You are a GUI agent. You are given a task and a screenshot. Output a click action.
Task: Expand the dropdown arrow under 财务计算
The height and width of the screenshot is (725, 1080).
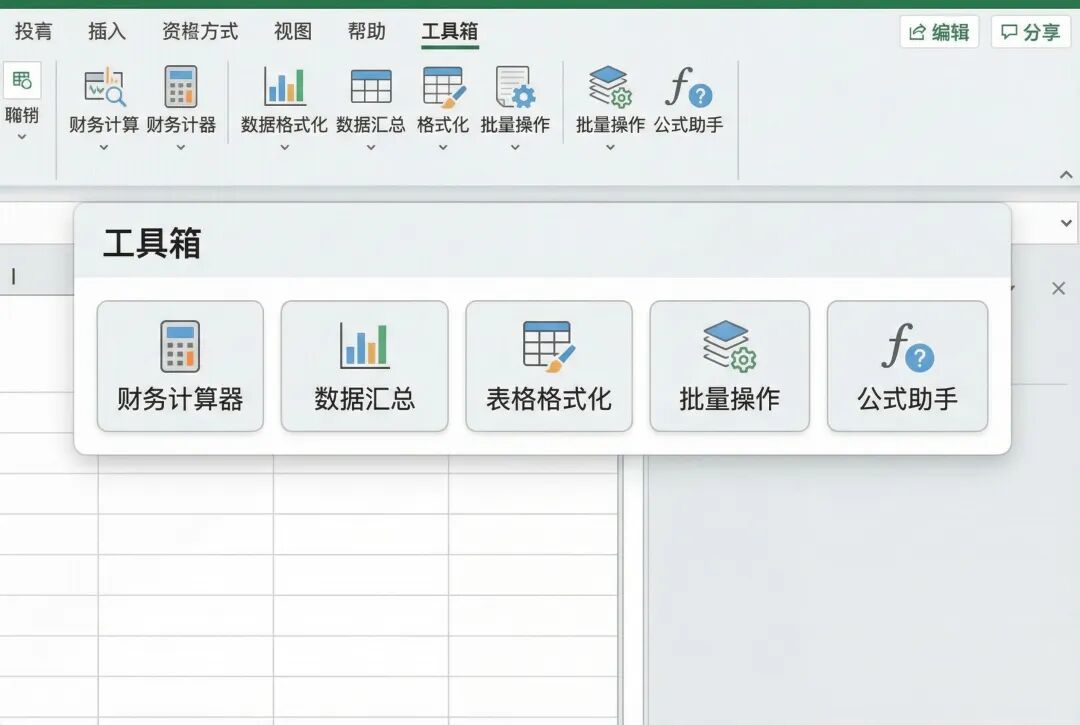coord(104,147)
